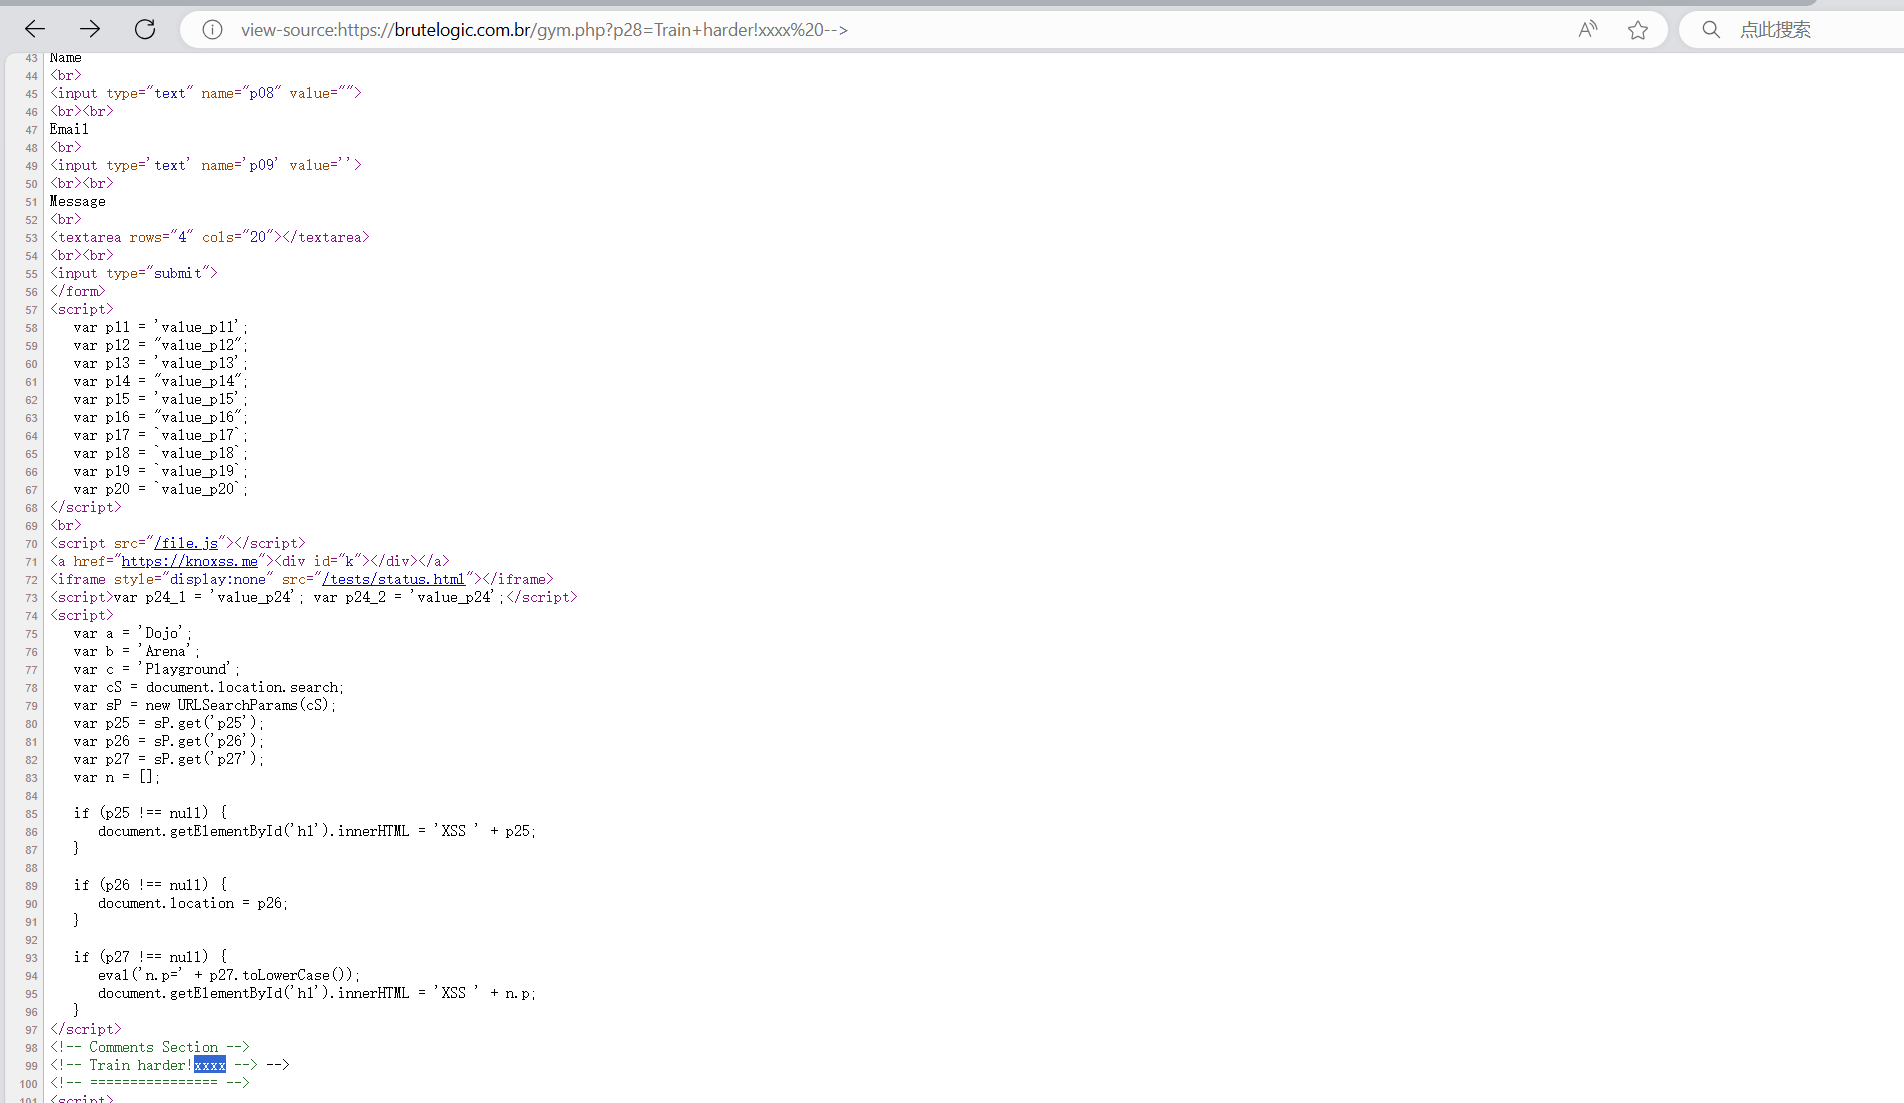1904x1103 pixels.
Task: Reload the view-source page
Action: tap(145, 30)
